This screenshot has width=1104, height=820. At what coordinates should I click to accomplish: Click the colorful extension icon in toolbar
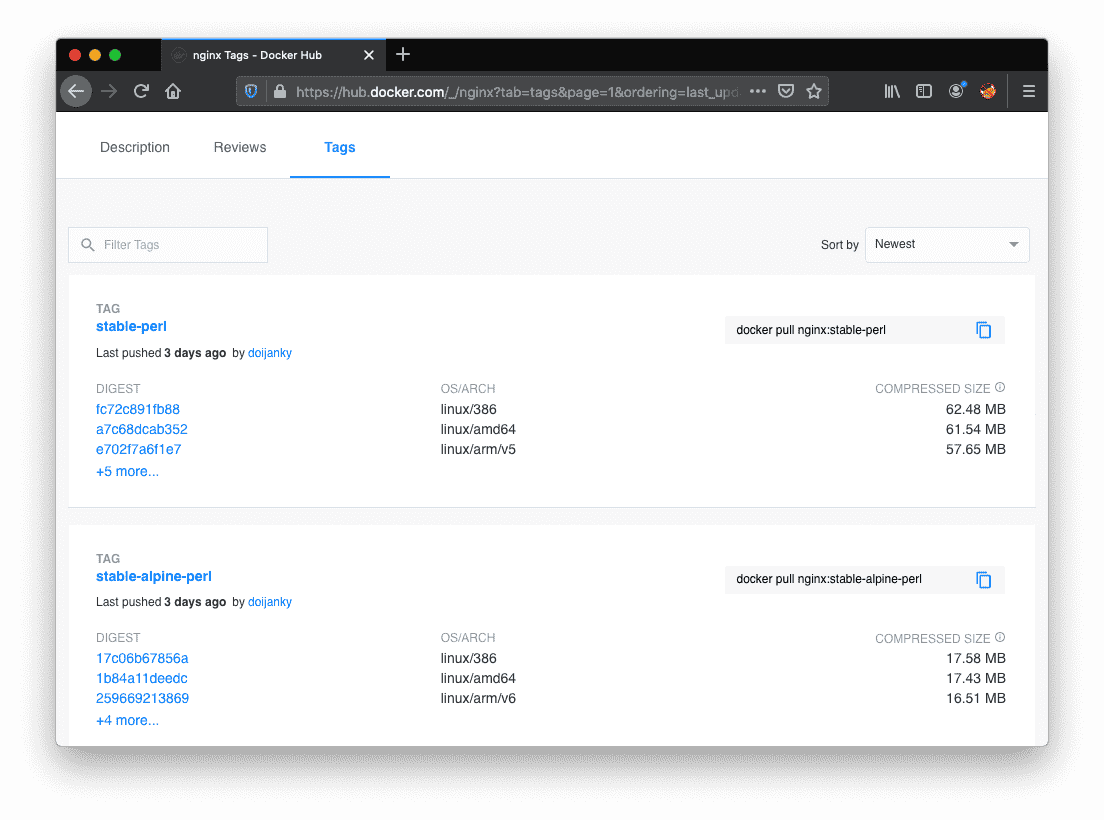click(988, 91)
